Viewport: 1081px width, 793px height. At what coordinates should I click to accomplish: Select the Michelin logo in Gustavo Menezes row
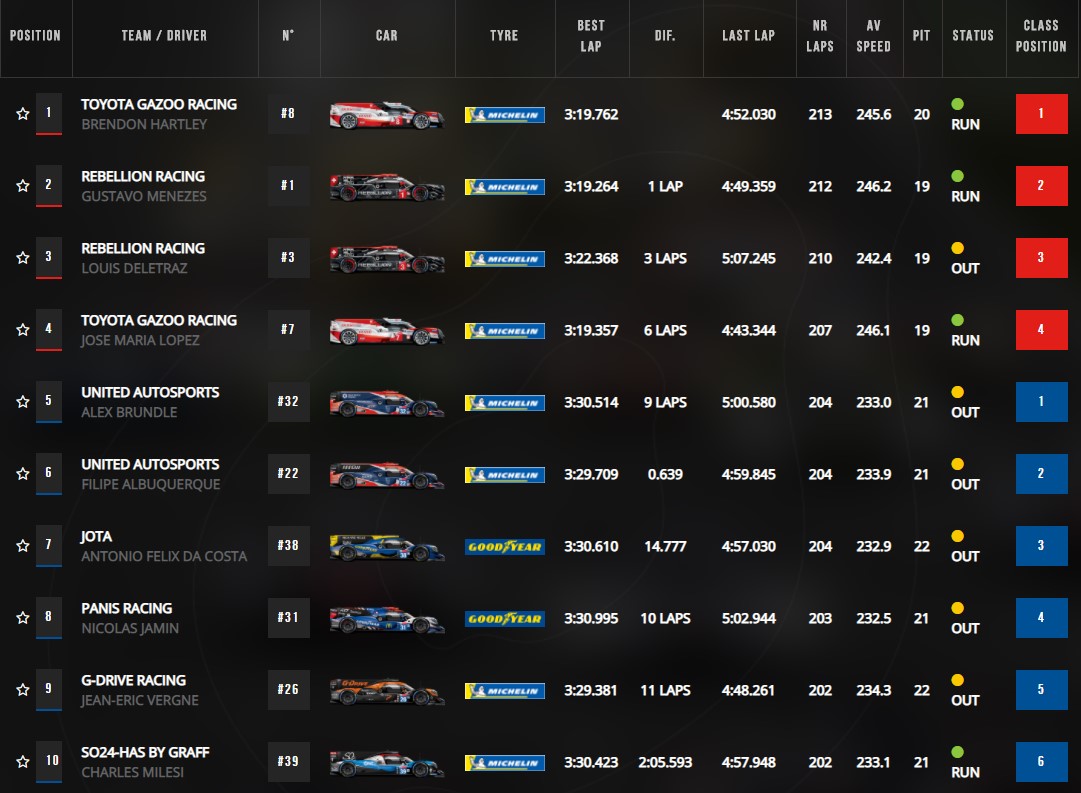tap(505, 187)
